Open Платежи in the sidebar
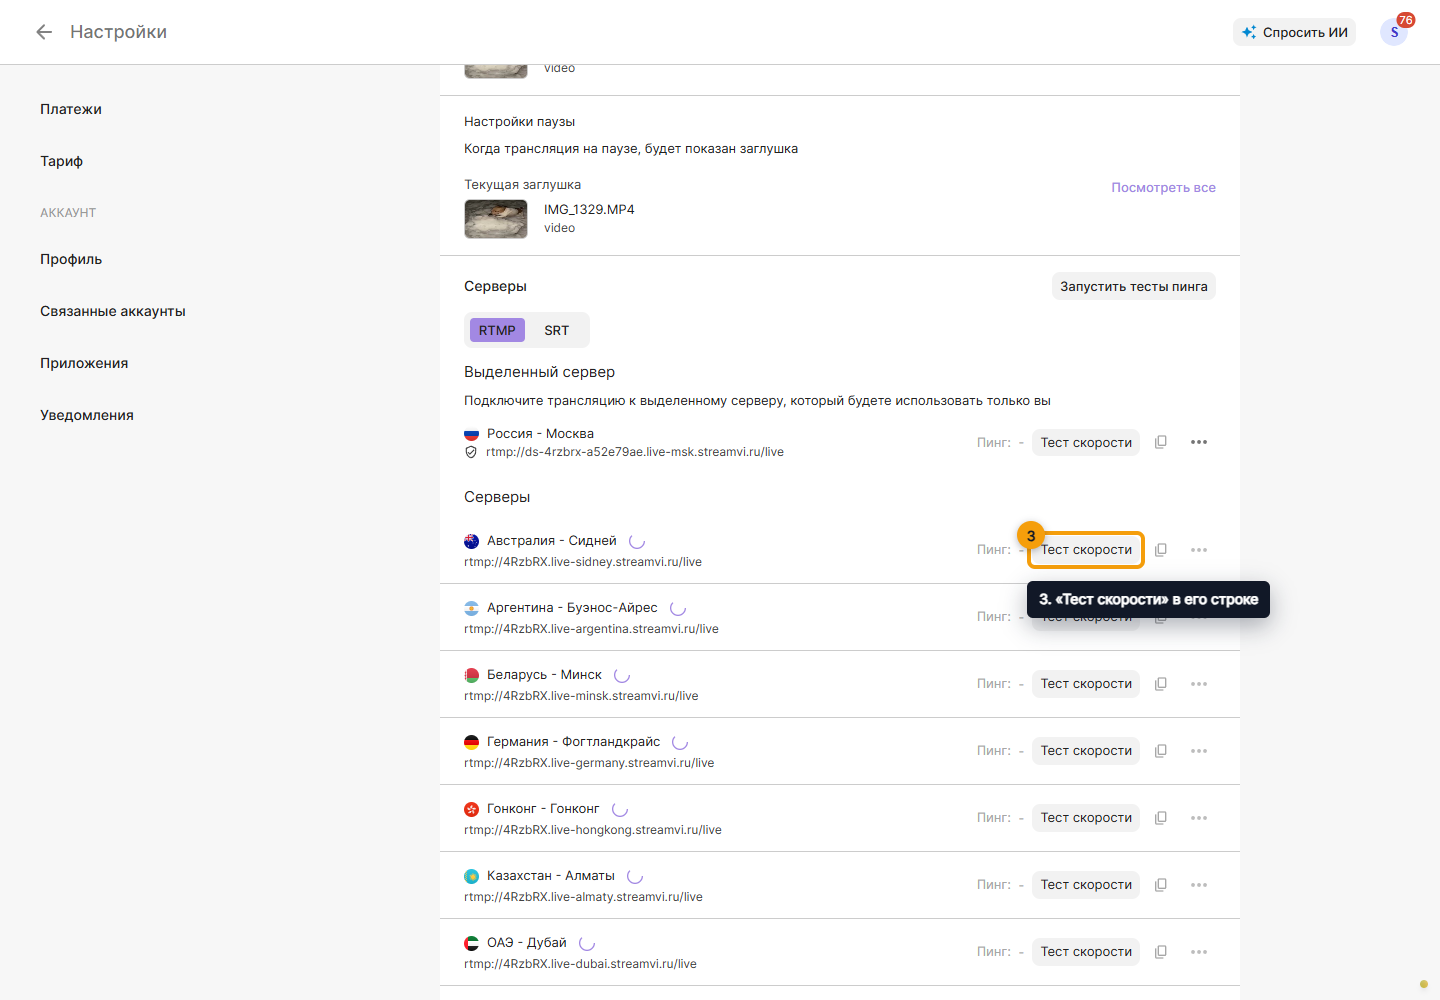Viewport: 1440px width, 1000px height. click(x=71, y=109)
